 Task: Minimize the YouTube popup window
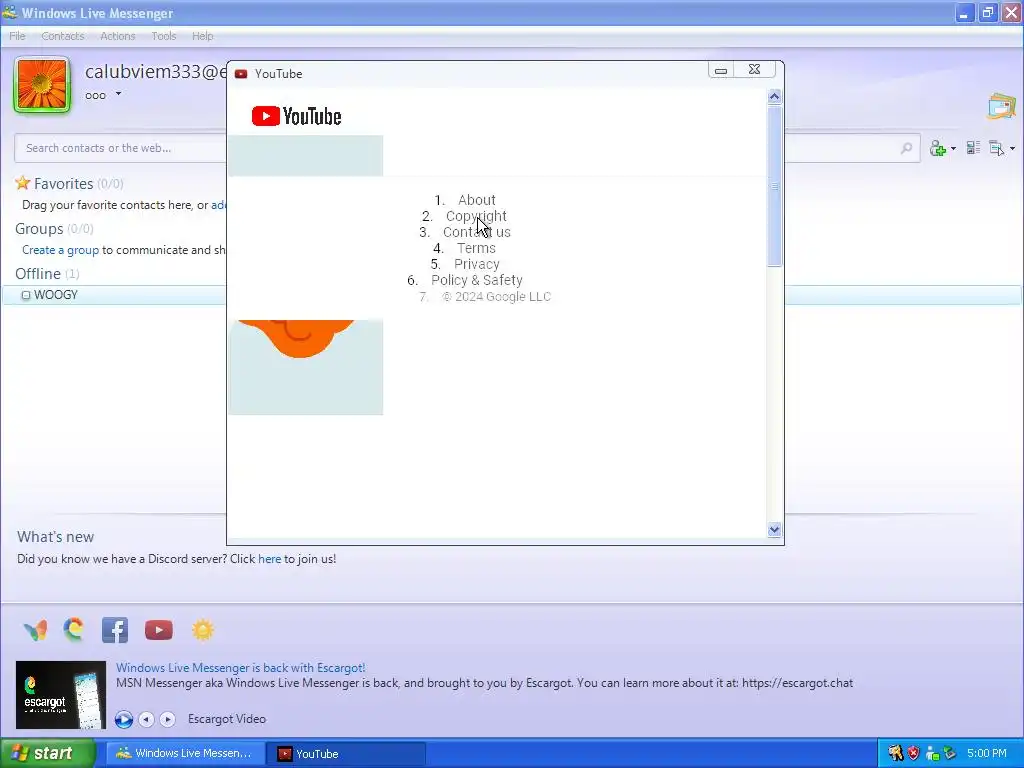click(721, 70)
